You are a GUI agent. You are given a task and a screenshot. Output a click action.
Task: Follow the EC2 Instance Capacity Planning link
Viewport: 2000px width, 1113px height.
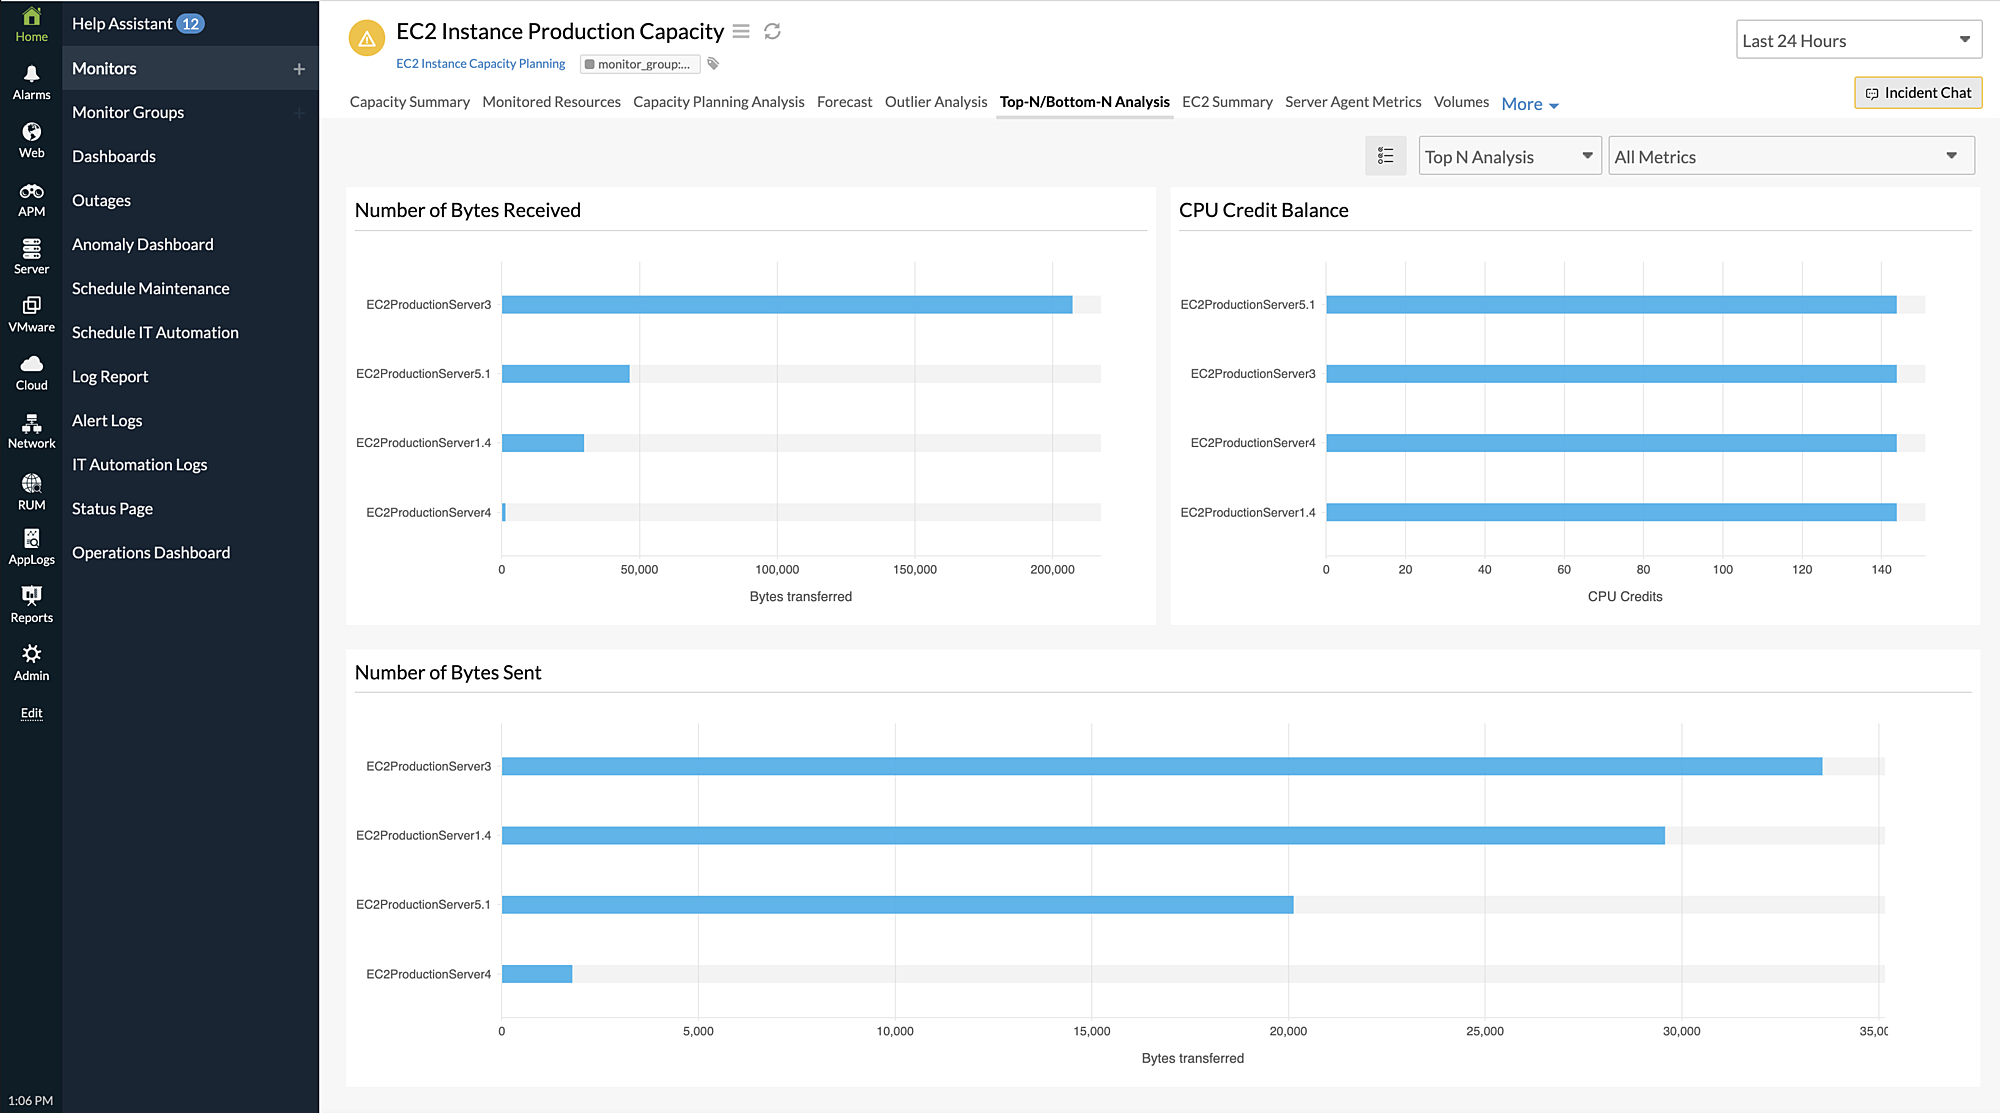click(480, 64)
